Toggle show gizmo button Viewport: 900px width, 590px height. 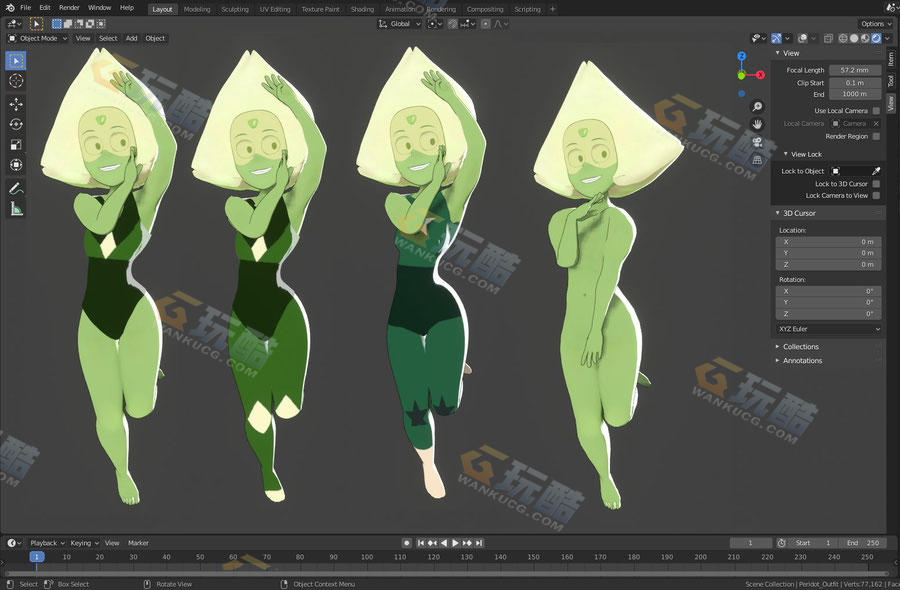tap(776, 38)
